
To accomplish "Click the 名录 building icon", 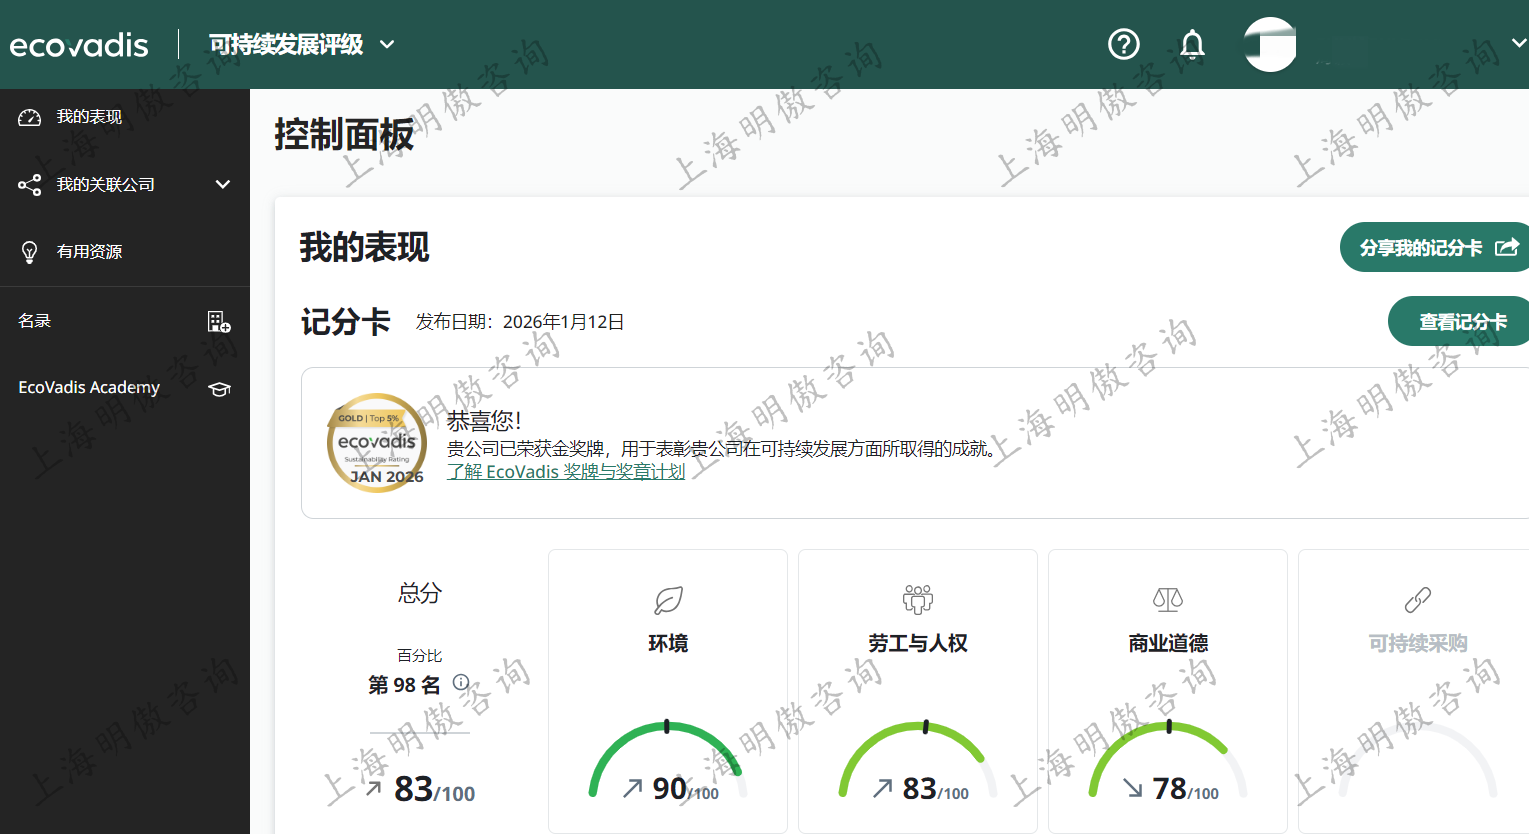I will pyautogui.click(x=219, y=321).
